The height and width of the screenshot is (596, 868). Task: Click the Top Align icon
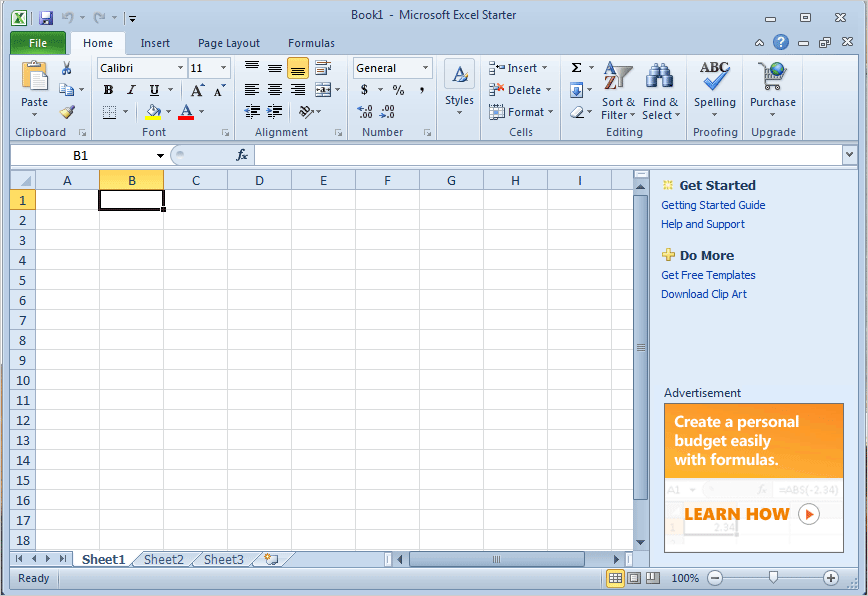point(252,68)
